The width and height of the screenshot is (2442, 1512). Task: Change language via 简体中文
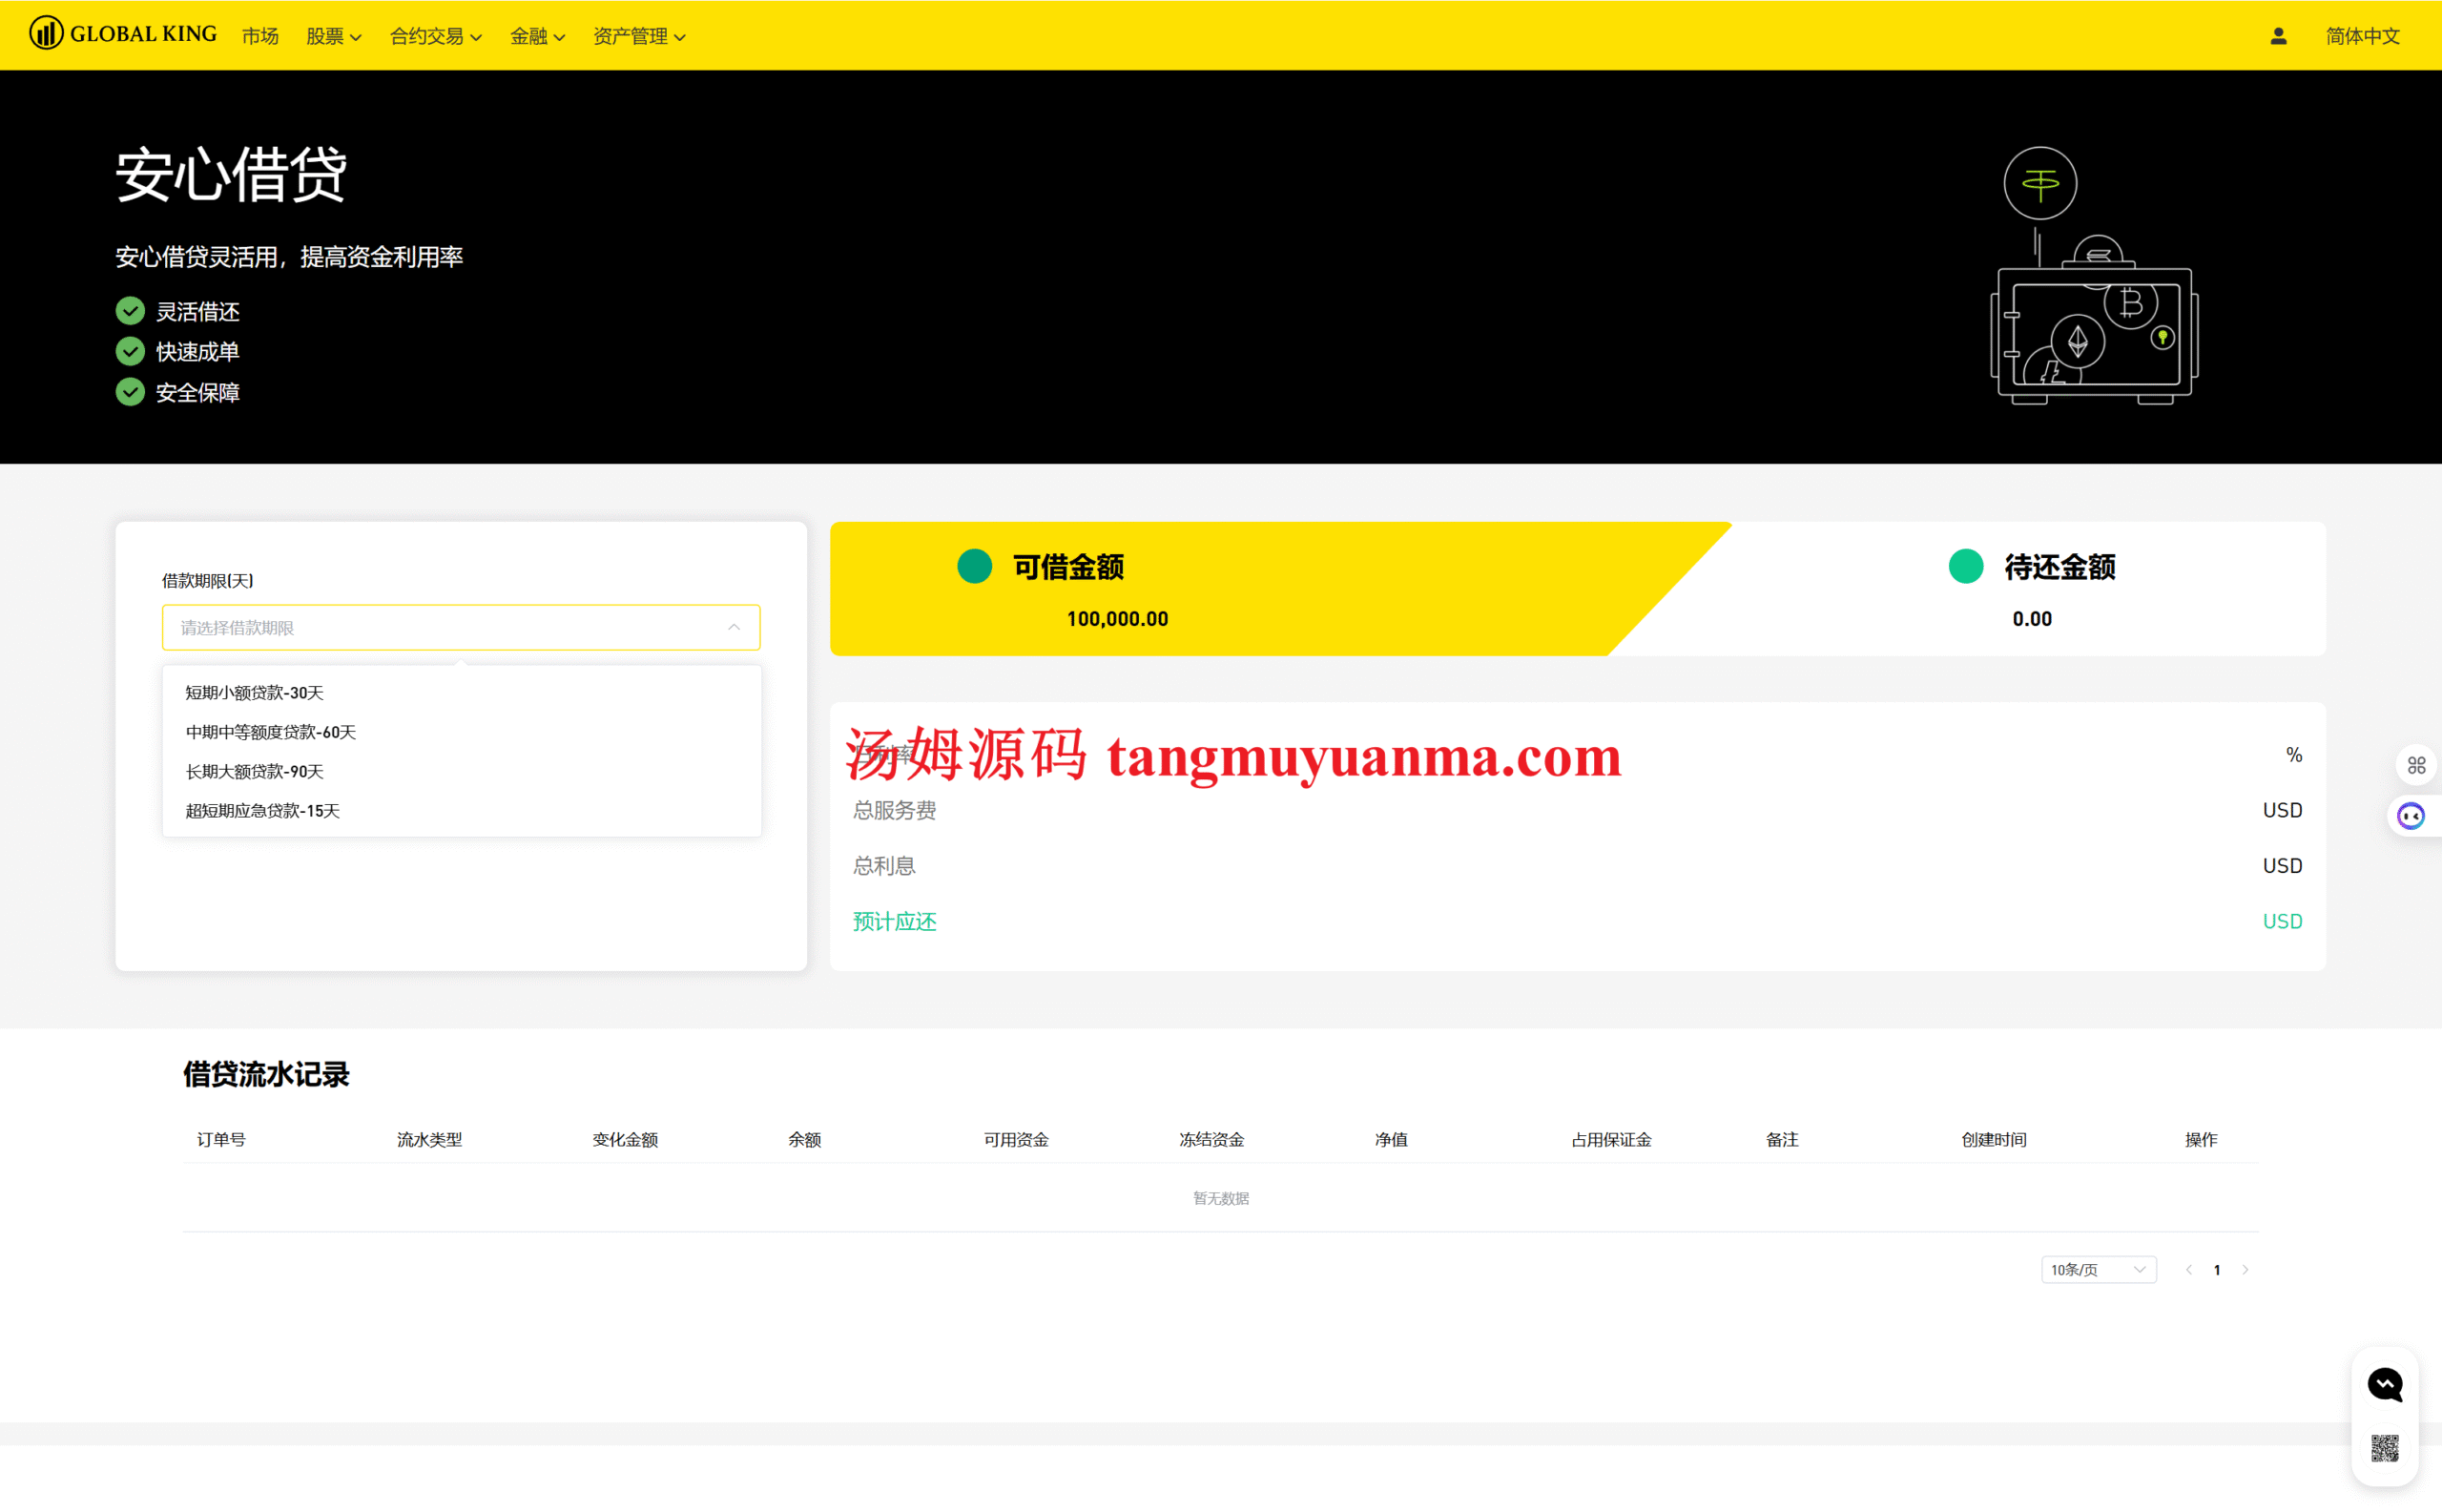click(x=2362, y=37)
